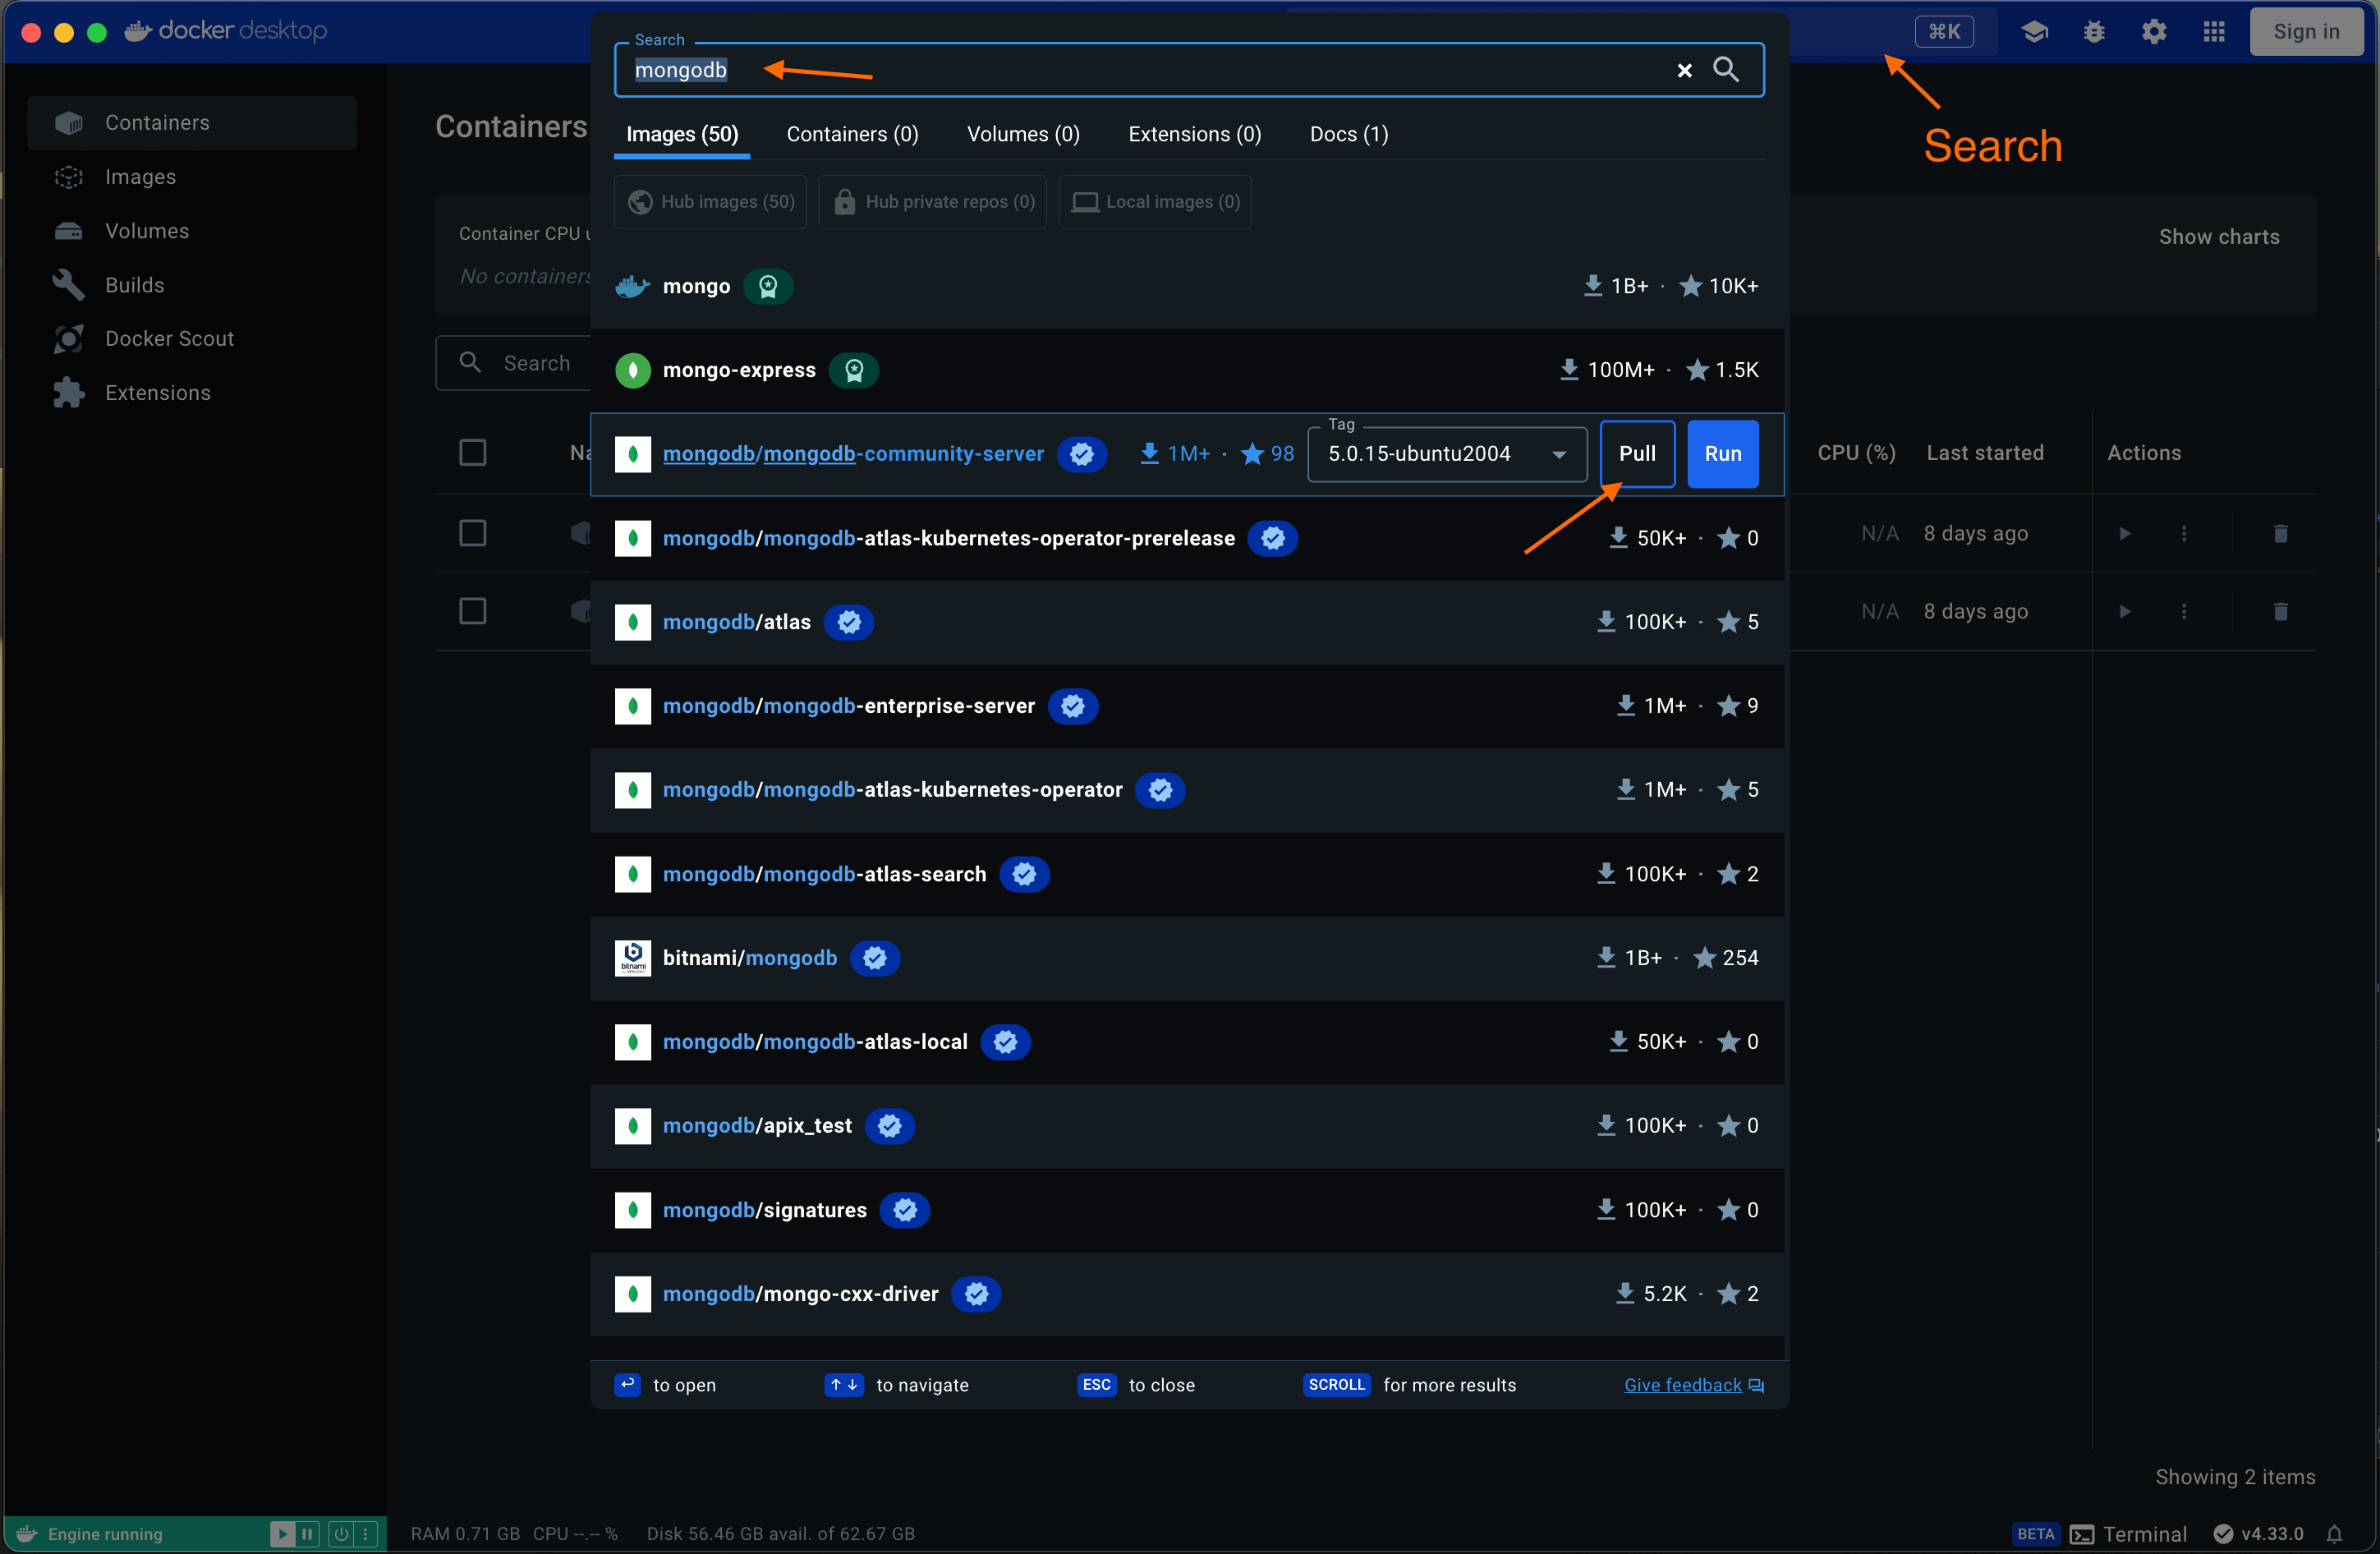Click the Containers icon in sidebar
The width and height of the screenshot is (2380, 1554).
point(67,122)
